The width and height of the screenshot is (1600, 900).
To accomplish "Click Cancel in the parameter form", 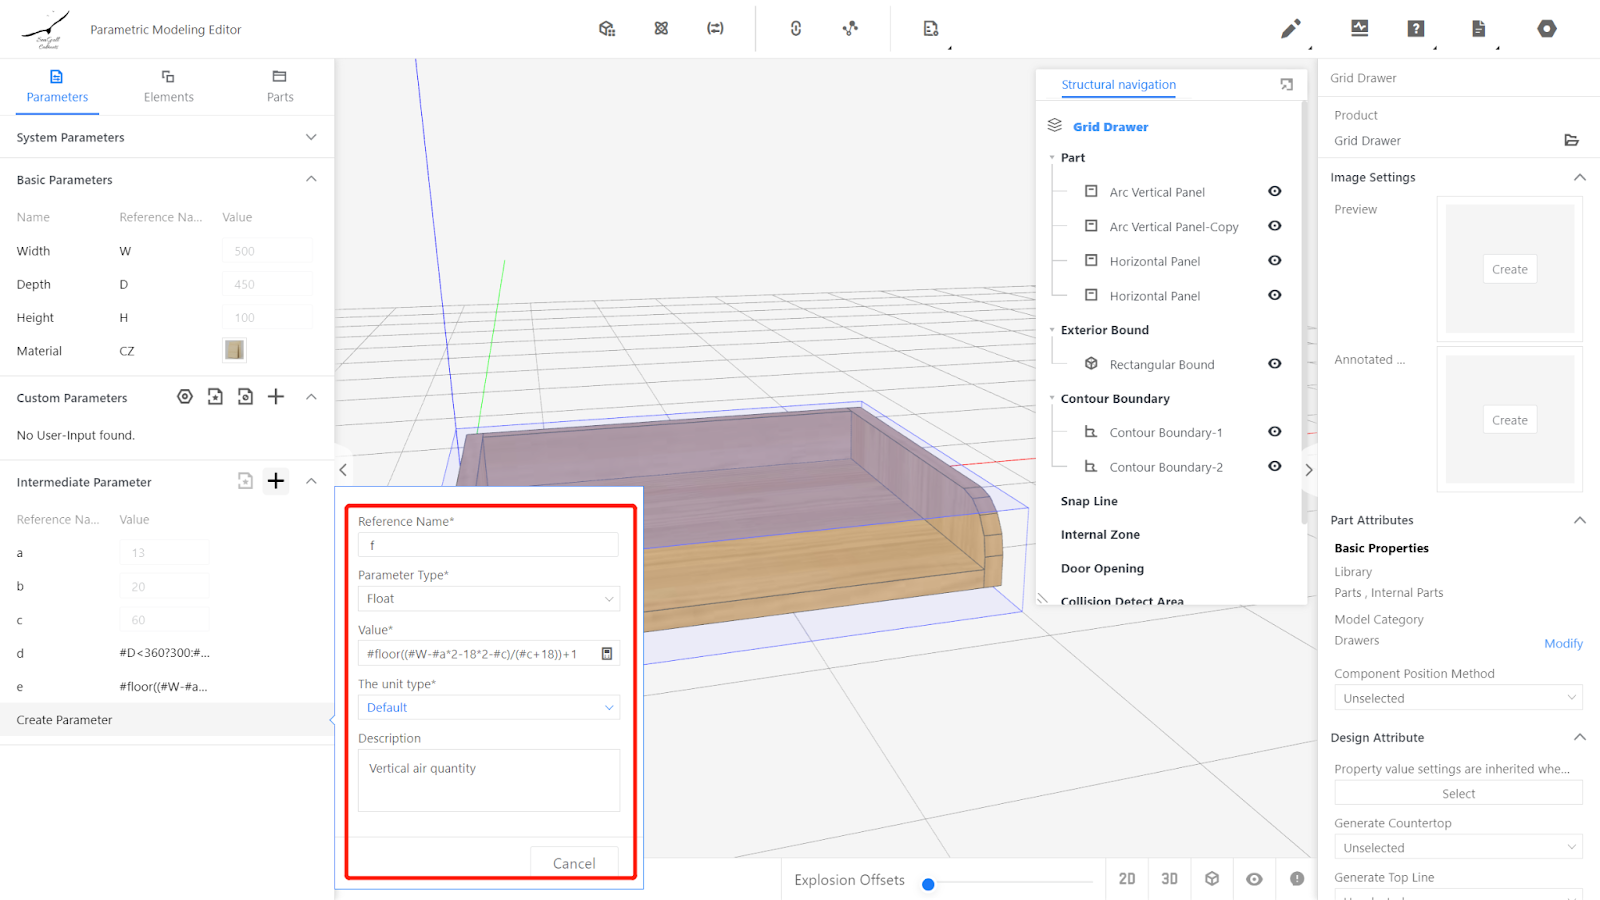I will [574, 863].
